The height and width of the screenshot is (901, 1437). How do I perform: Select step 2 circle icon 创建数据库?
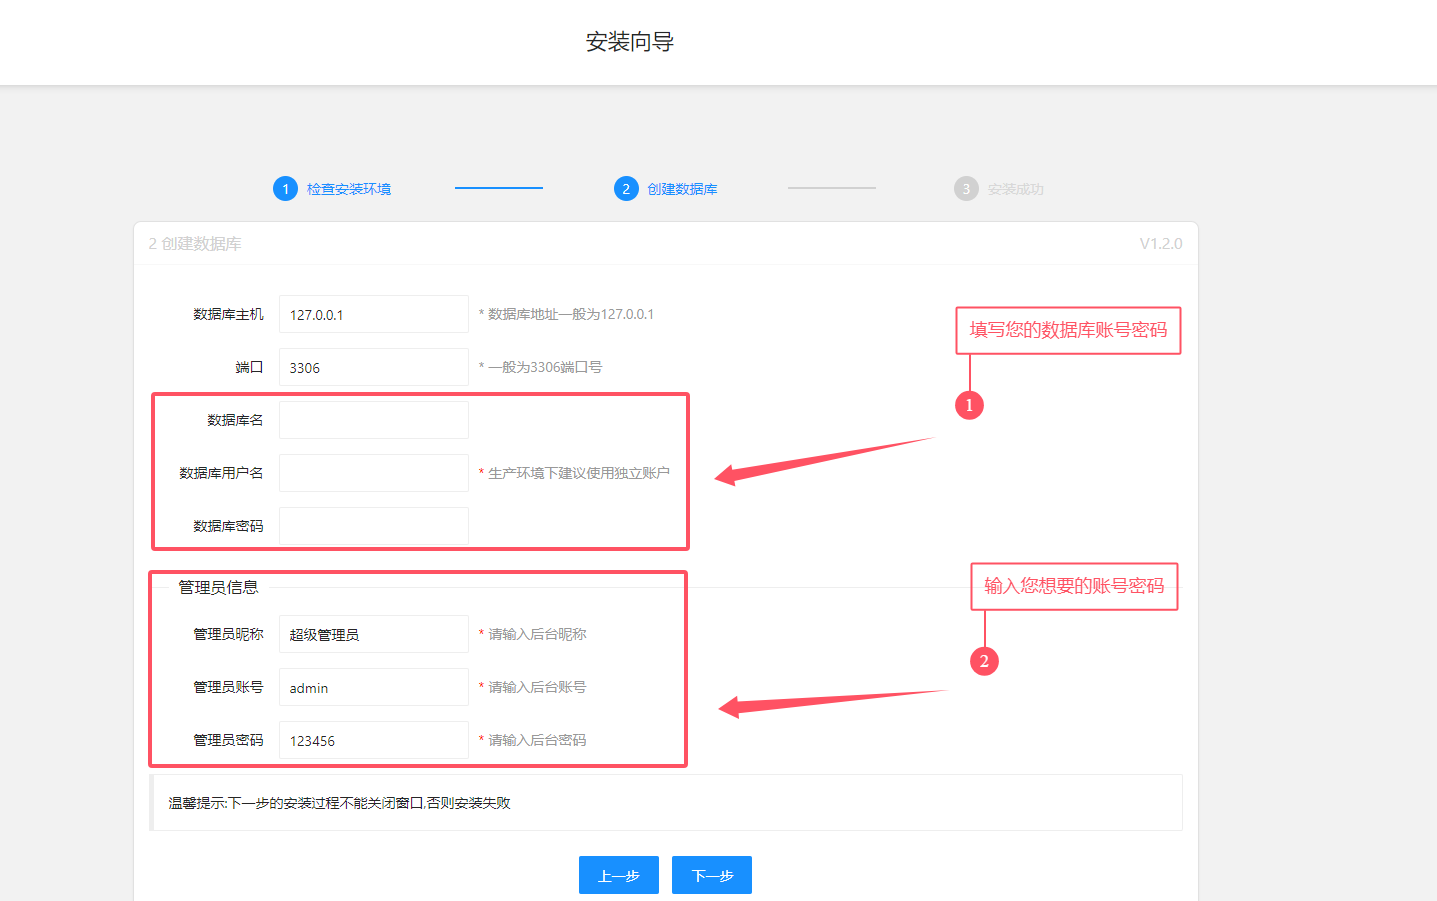pos(626,189)
